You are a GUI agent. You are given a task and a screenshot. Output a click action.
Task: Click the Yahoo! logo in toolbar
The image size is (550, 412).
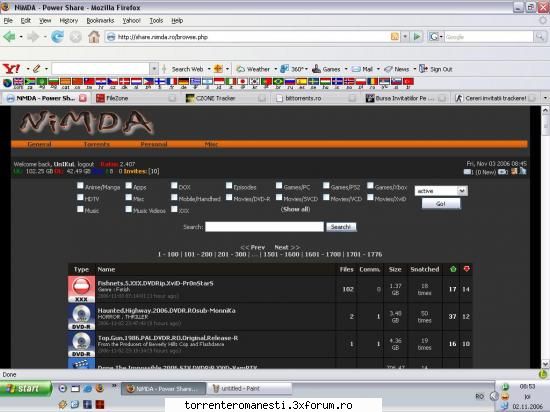tap(11, 69)
